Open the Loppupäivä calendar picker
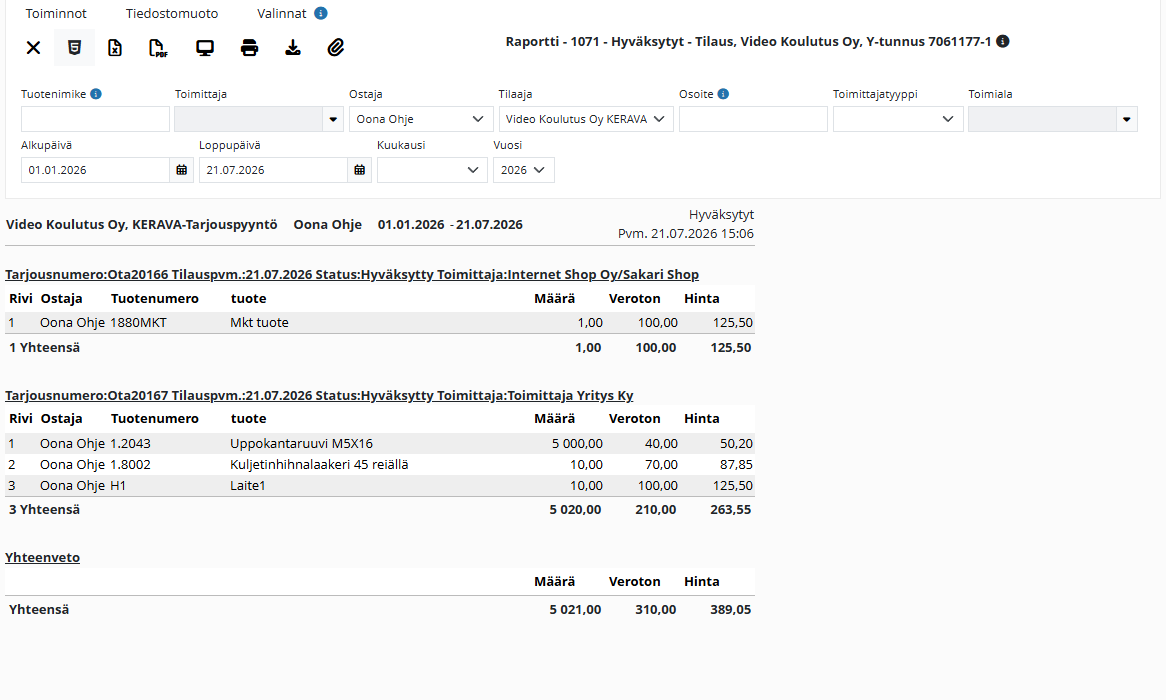This screenshot has width=1166, height=700. 359,170
